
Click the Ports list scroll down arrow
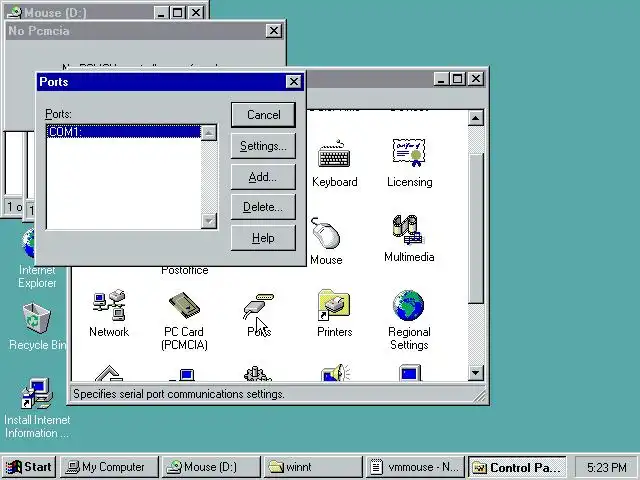pyautogui.click(x=209, y=221)
